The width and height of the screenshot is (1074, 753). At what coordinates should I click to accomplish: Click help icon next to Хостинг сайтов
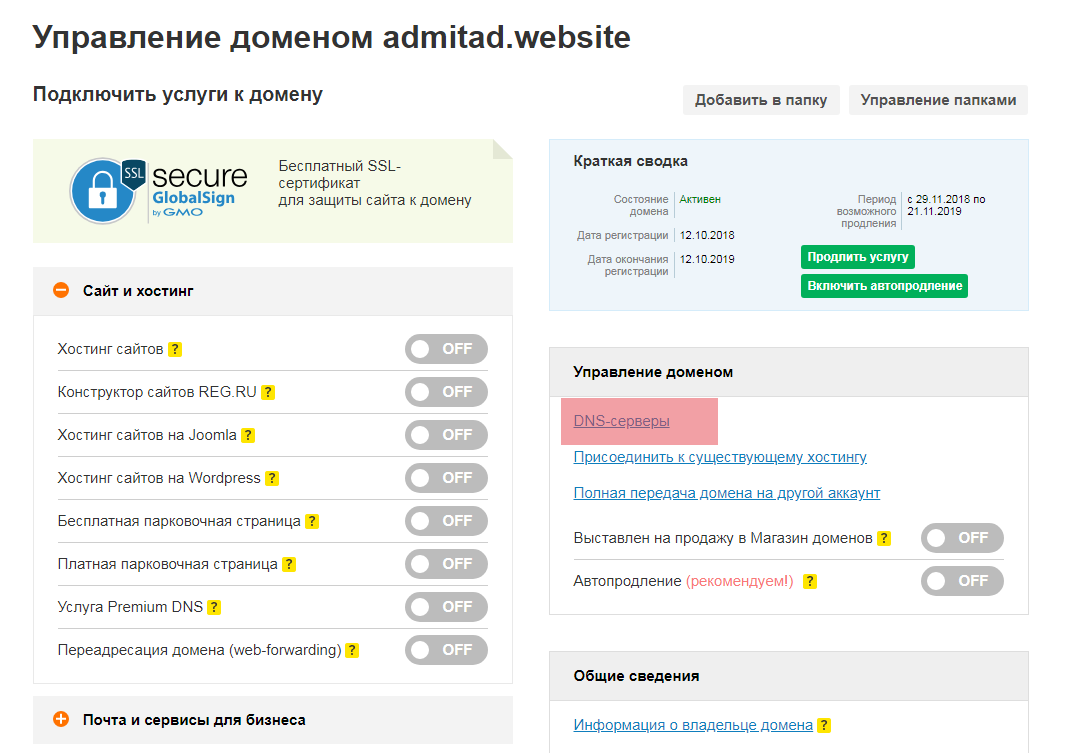175,350
